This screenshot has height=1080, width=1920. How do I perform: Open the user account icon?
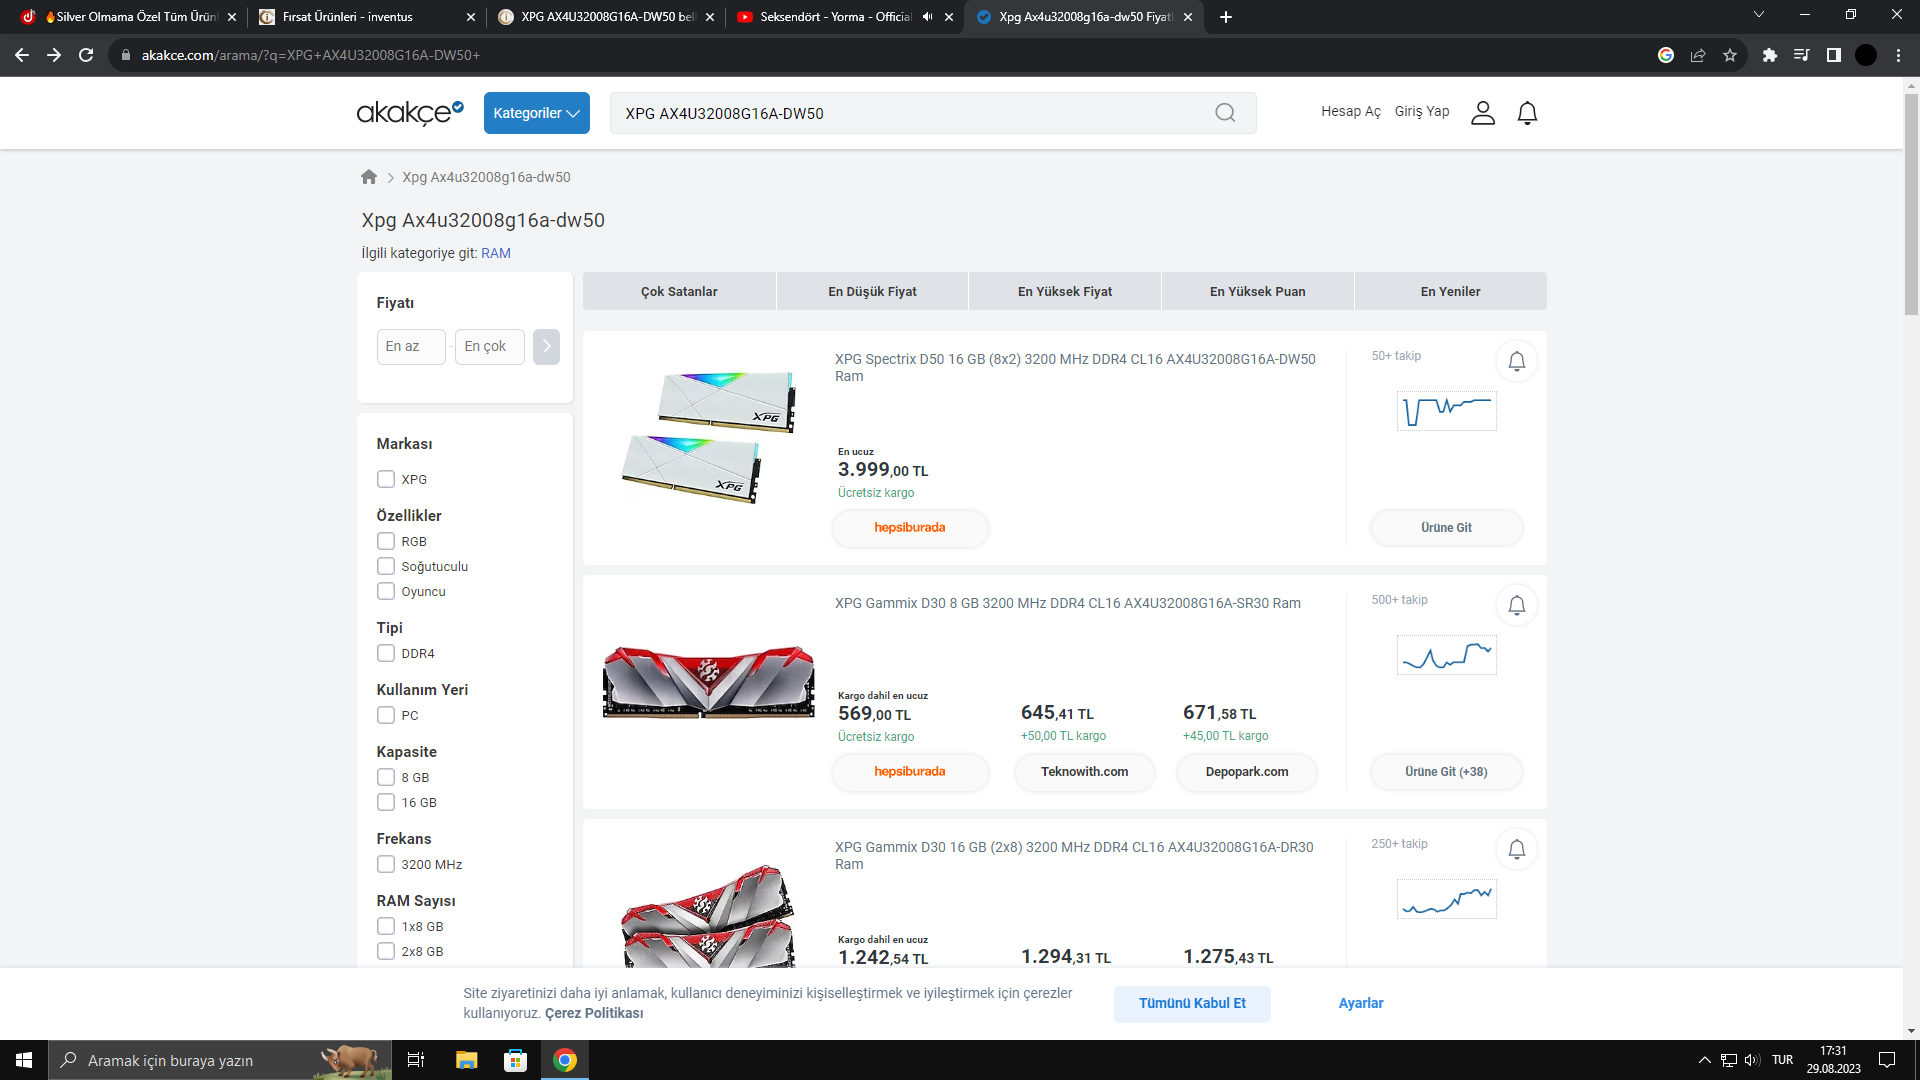[x=1482, y=113]
